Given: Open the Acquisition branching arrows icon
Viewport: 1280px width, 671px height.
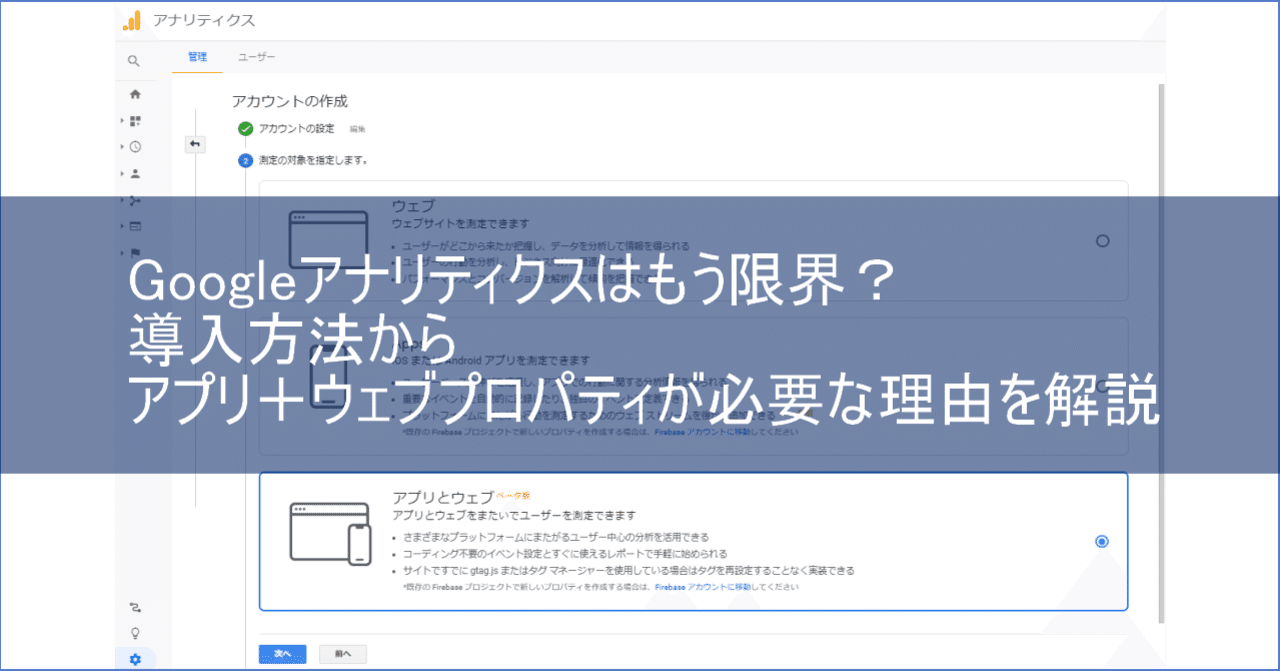Looking at the screenshot, I should [x=135, y=200].
